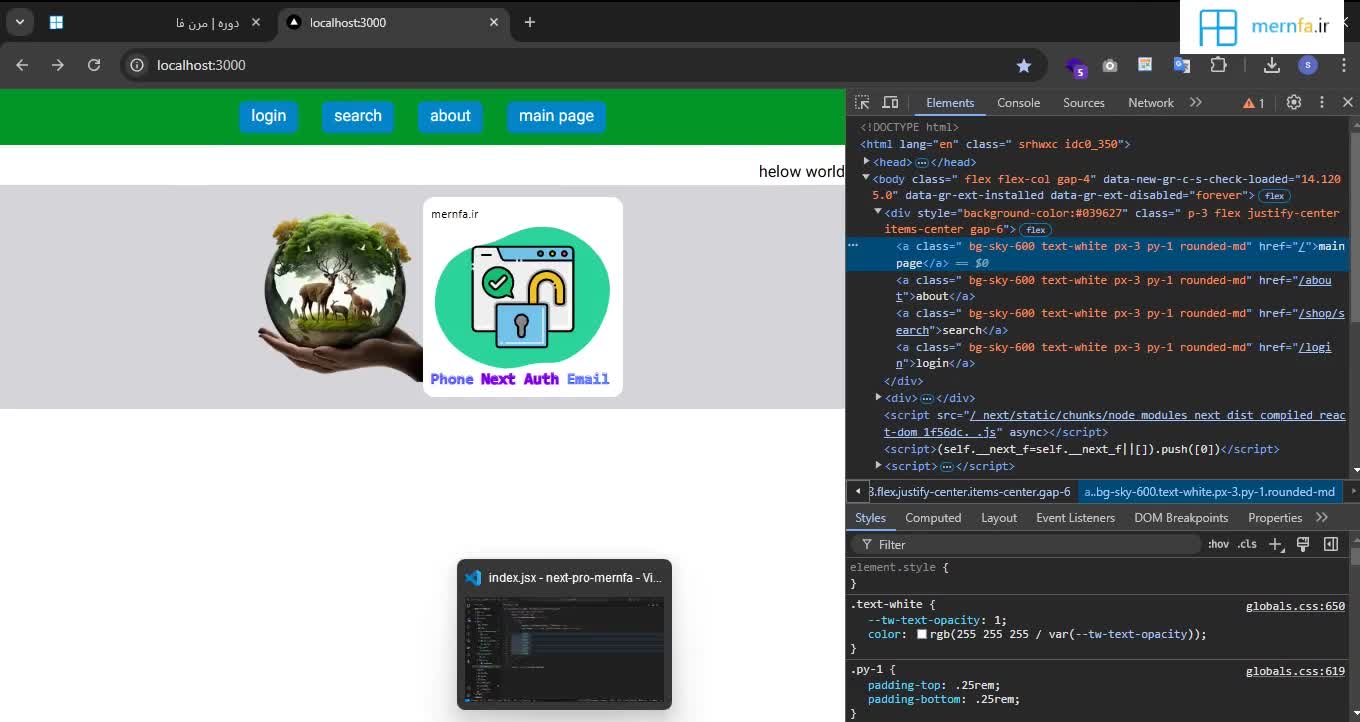Show more DevTools panel tabs
1360x722 pixels.
tap(1195, 103)
